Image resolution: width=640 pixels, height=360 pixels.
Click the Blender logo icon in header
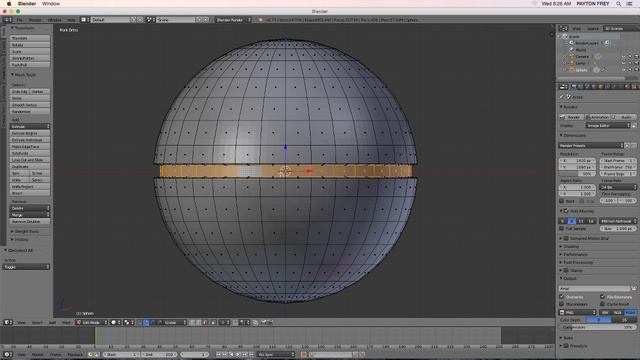(260, 20)
